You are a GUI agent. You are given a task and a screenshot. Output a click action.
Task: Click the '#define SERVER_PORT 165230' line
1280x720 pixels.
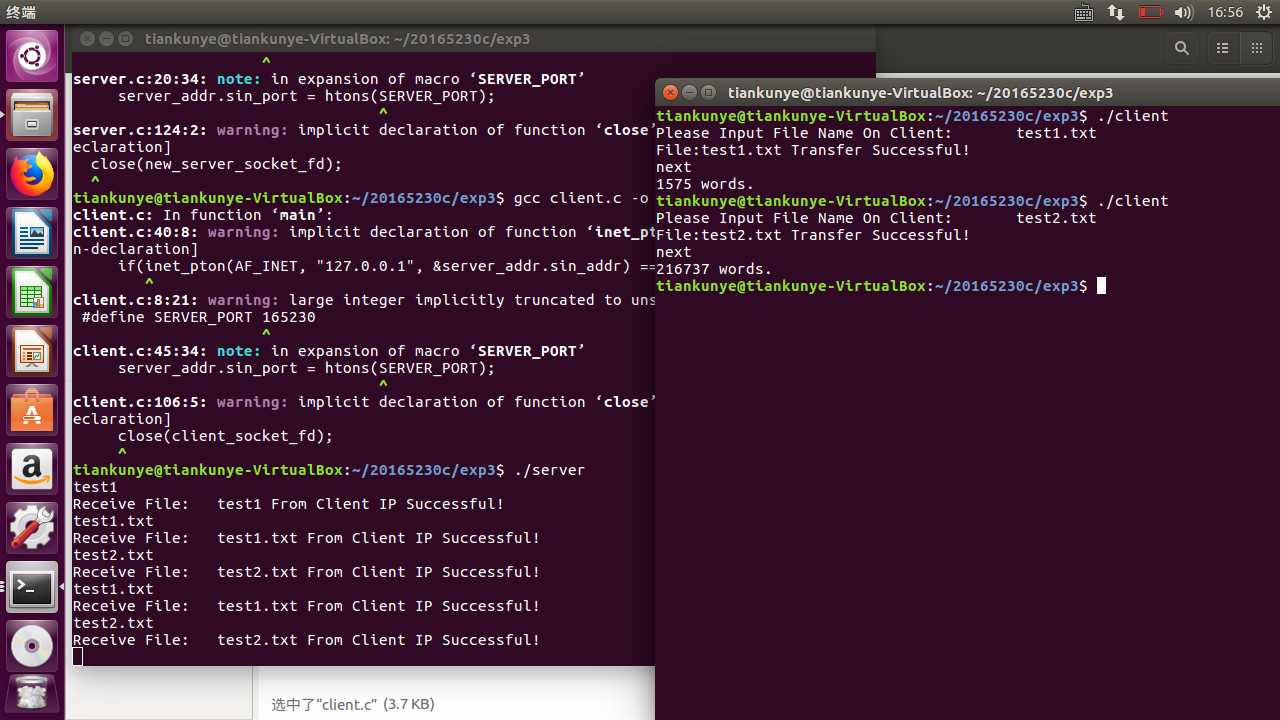(x=198, y=317)
